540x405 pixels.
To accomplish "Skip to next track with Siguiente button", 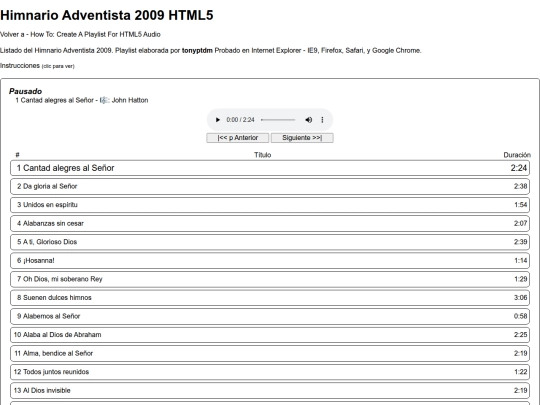I will click(x=302, y=138).
